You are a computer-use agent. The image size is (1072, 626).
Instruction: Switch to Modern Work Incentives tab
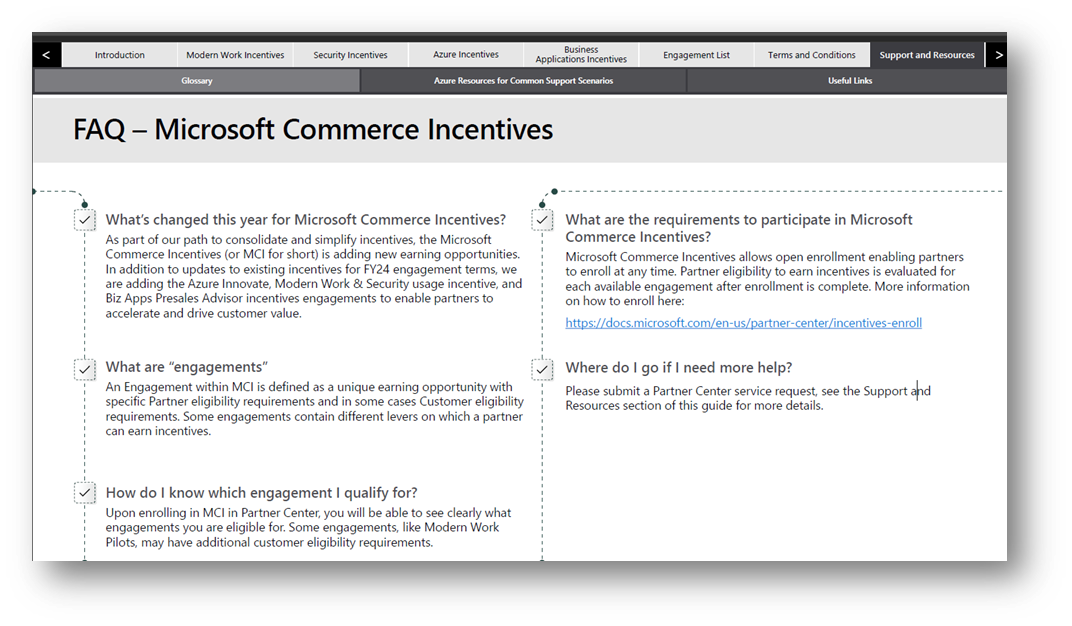[x=235, y=55]
